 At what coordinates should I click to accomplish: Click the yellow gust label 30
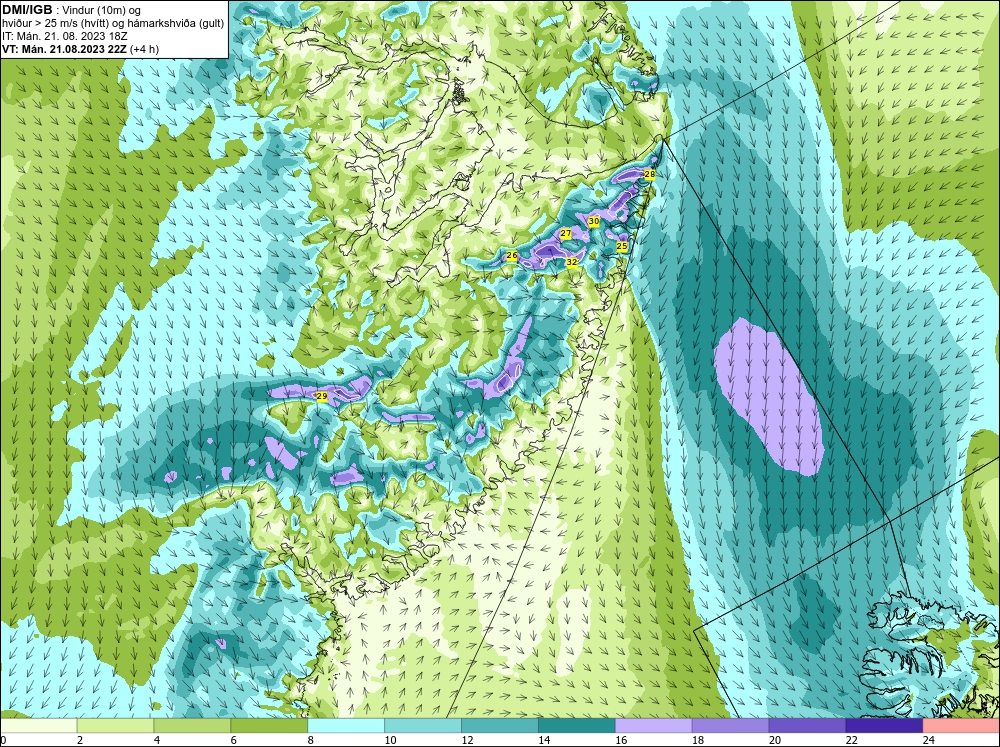coord(594,221)
